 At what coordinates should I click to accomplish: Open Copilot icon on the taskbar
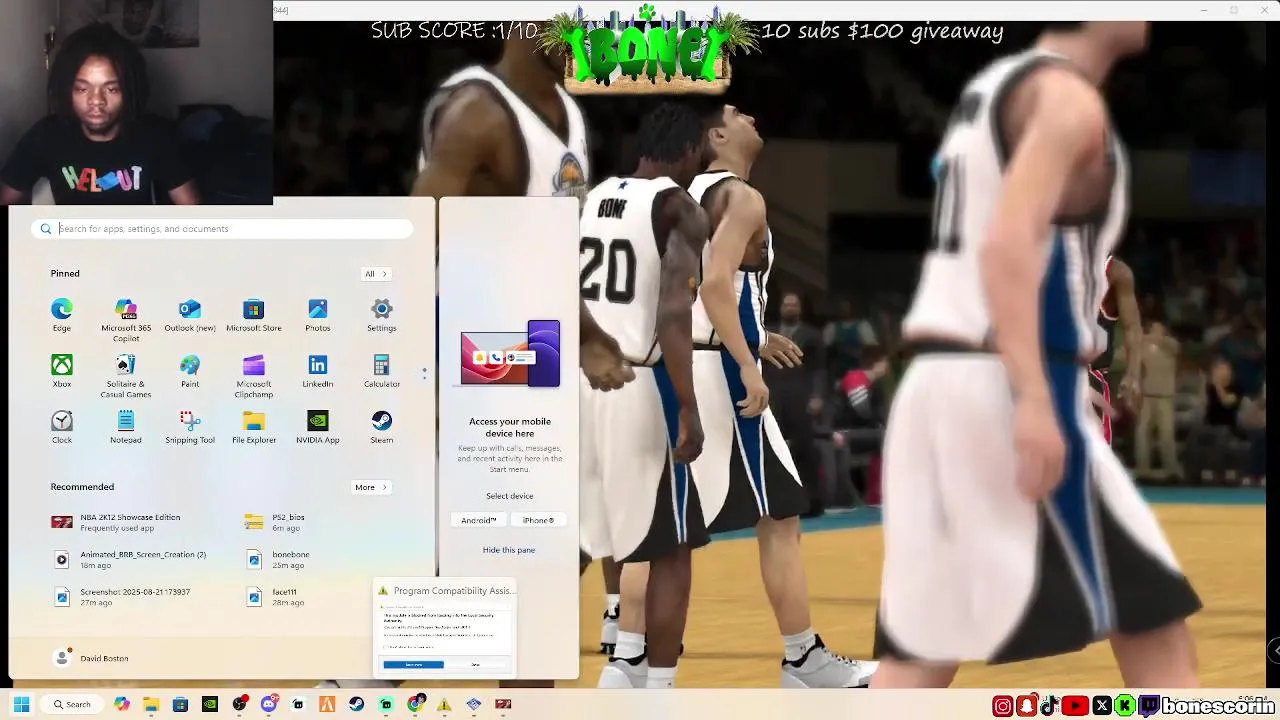122,704
